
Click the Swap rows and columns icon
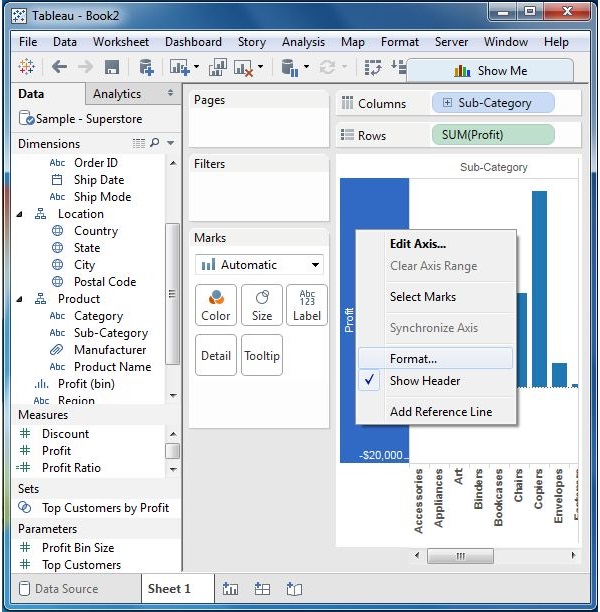click(x=374, y=67)
